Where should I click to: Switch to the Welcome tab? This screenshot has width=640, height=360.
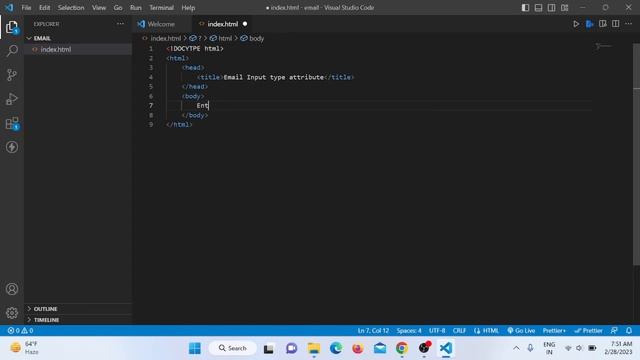click(x=161, y=24)
